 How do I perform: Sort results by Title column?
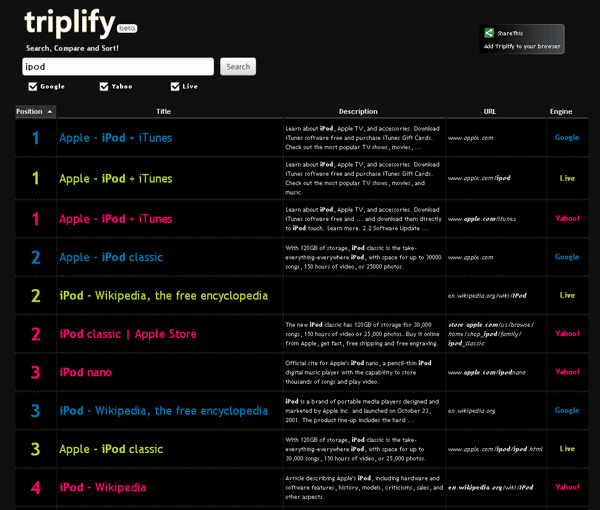[163, 111]
